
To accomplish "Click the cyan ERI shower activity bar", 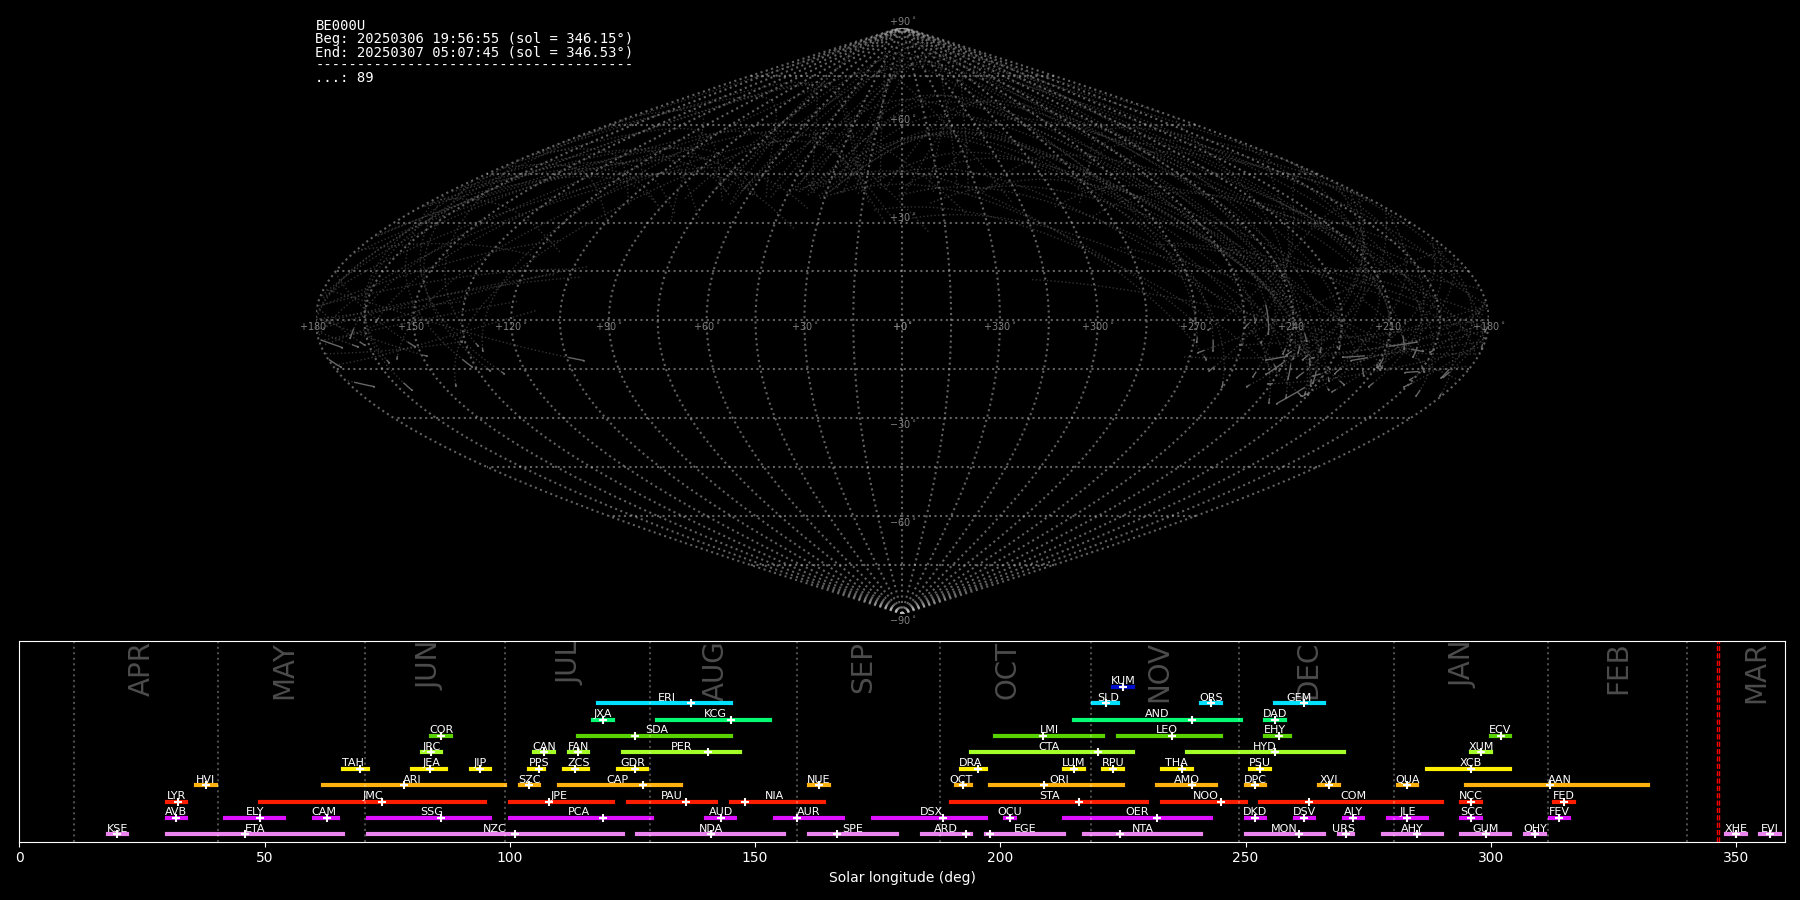I will click(x=664, y=703).
